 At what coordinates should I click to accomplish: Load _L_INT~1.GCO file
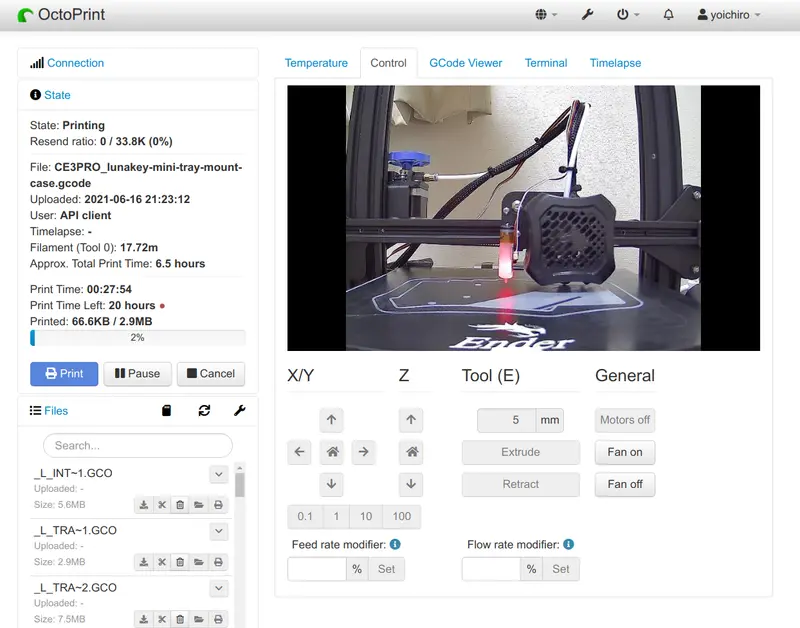[198, 505]
